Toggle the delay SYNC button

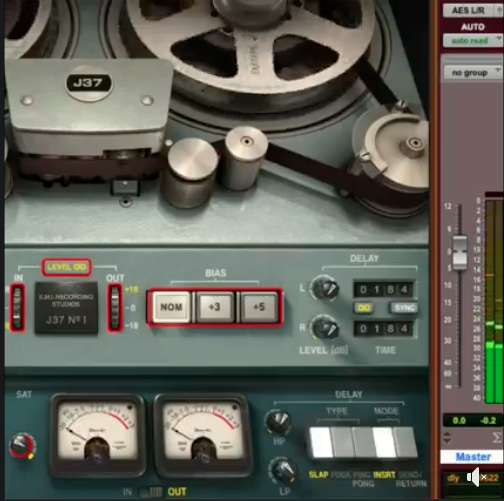(x=403, y=307)
